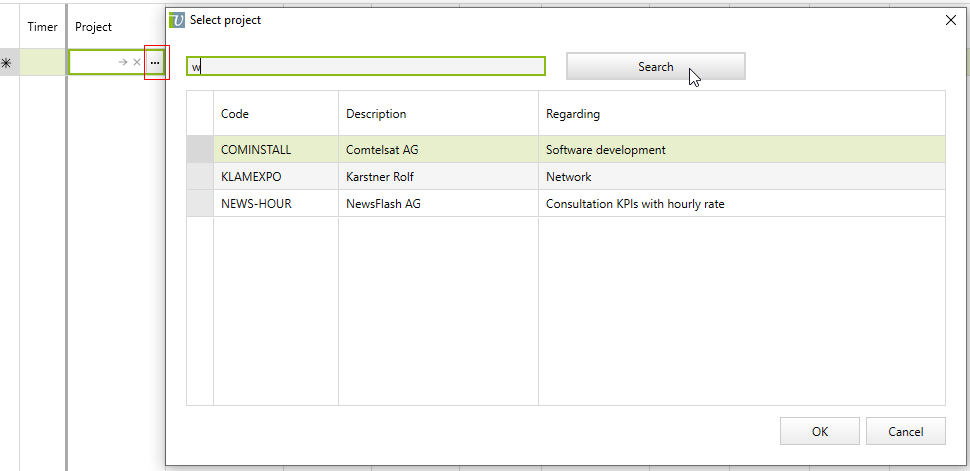Confirm selection with the OK button
The height and width of the screenshot is (471, 970).
[819, 432]
